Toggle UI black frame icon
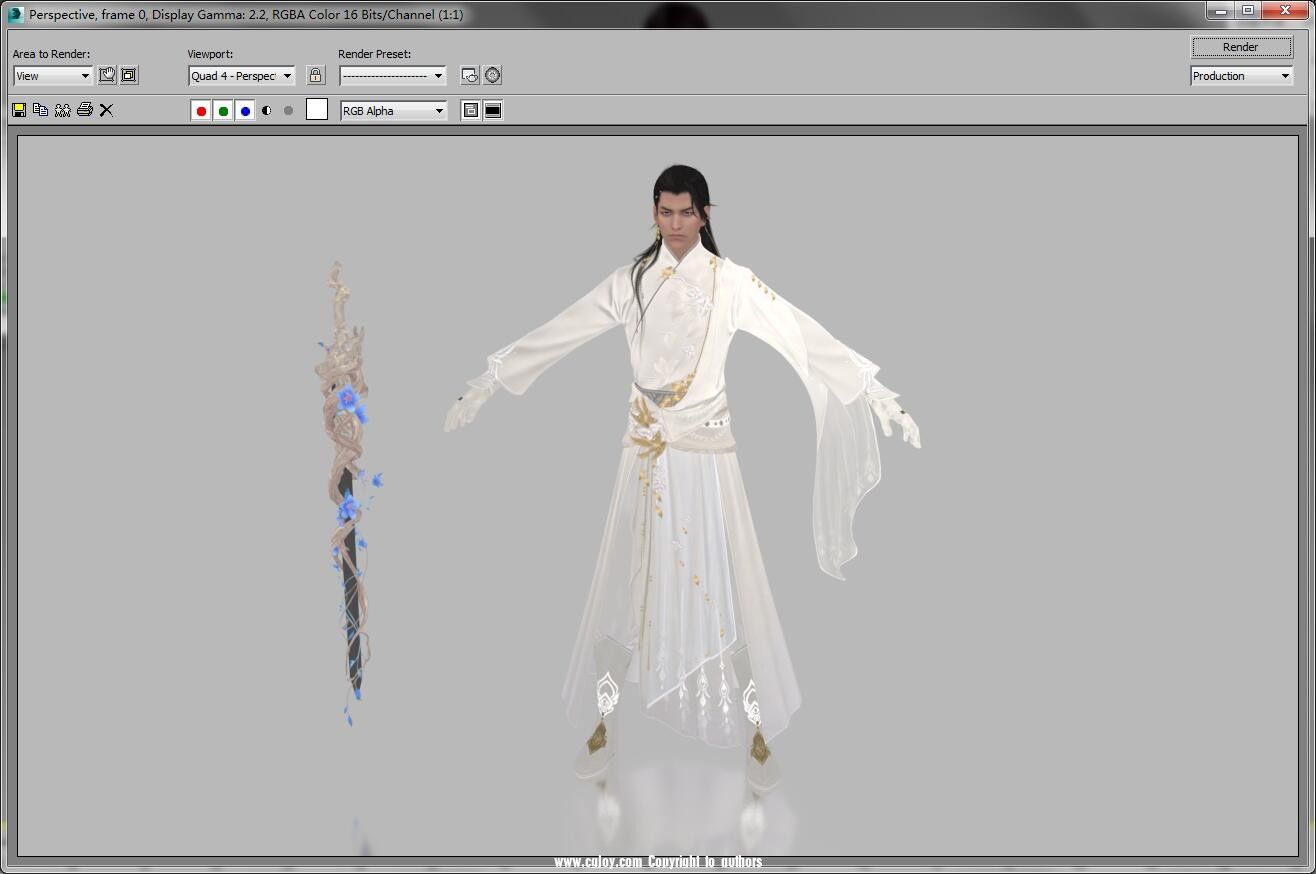The width and height of the screenshot is (1316, 874). [x=492, y=111]
